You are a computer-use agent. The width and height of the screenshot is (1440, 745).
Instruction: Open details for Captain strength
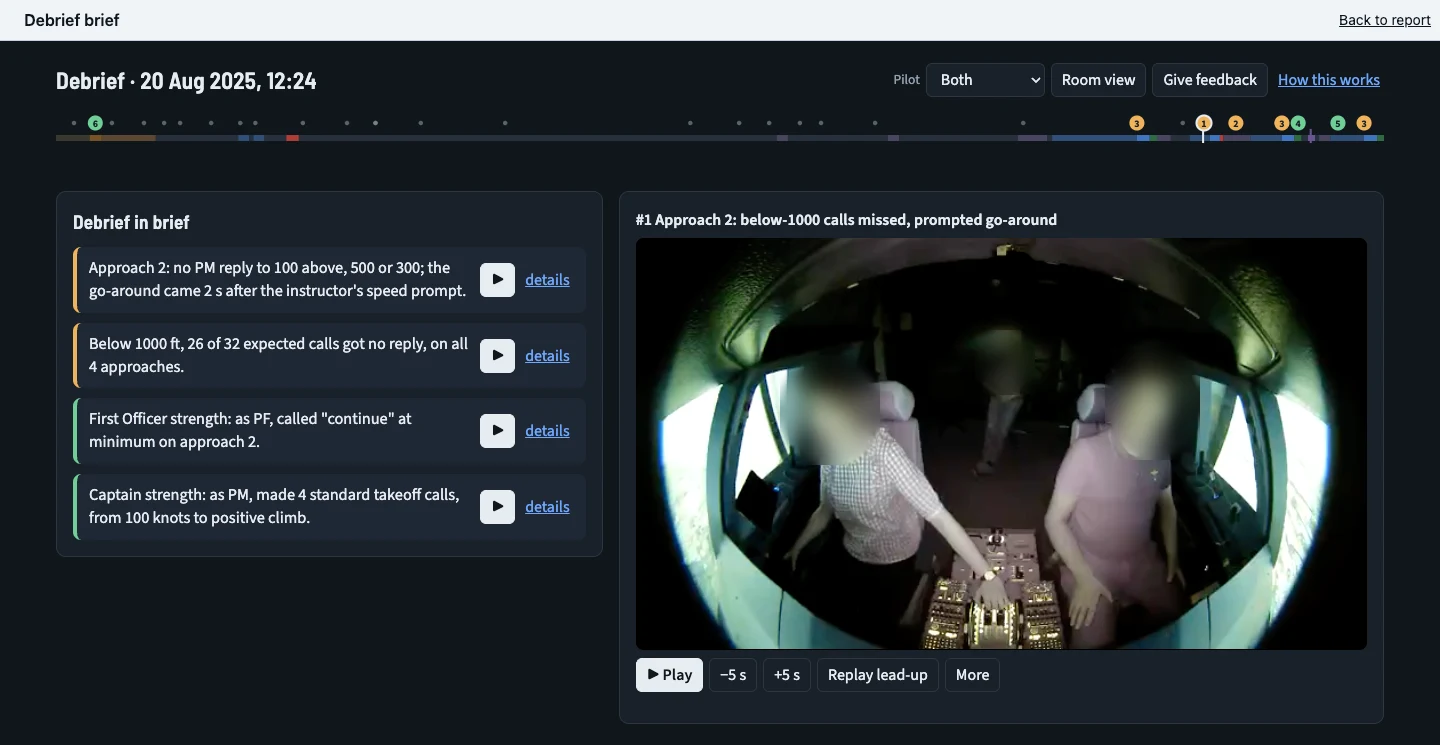point(547,507)
